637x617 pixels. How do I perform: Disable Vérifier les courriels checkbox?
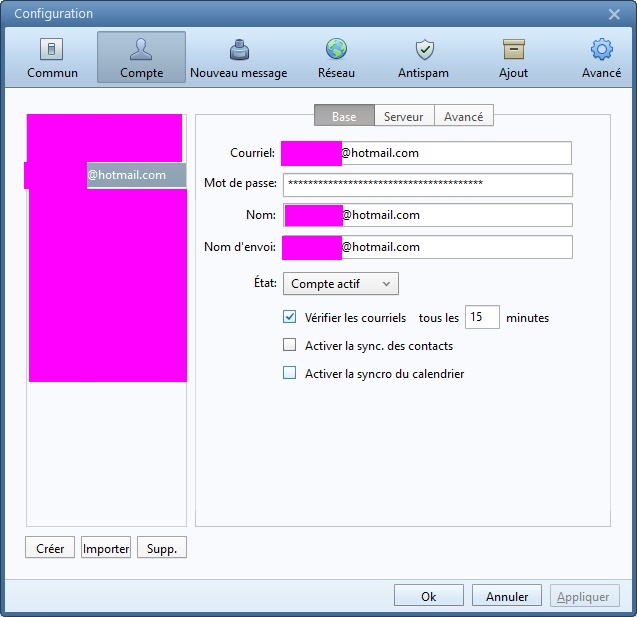click(x=290, y=318)
